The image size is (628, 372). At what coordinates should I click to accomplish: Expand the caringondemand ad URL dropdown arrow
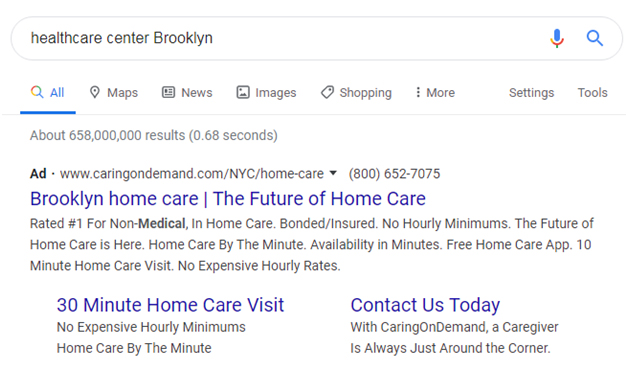(333, 173)
